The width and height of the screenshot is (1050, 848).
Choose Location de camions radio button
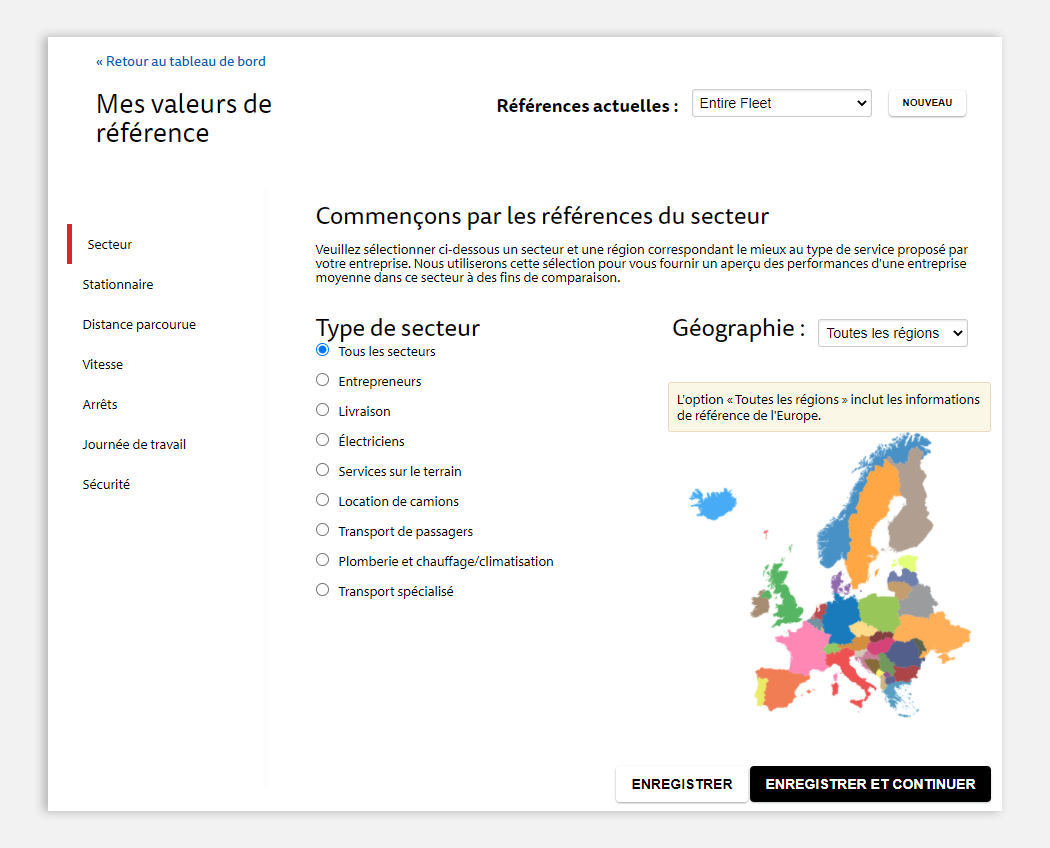point(322,500)
